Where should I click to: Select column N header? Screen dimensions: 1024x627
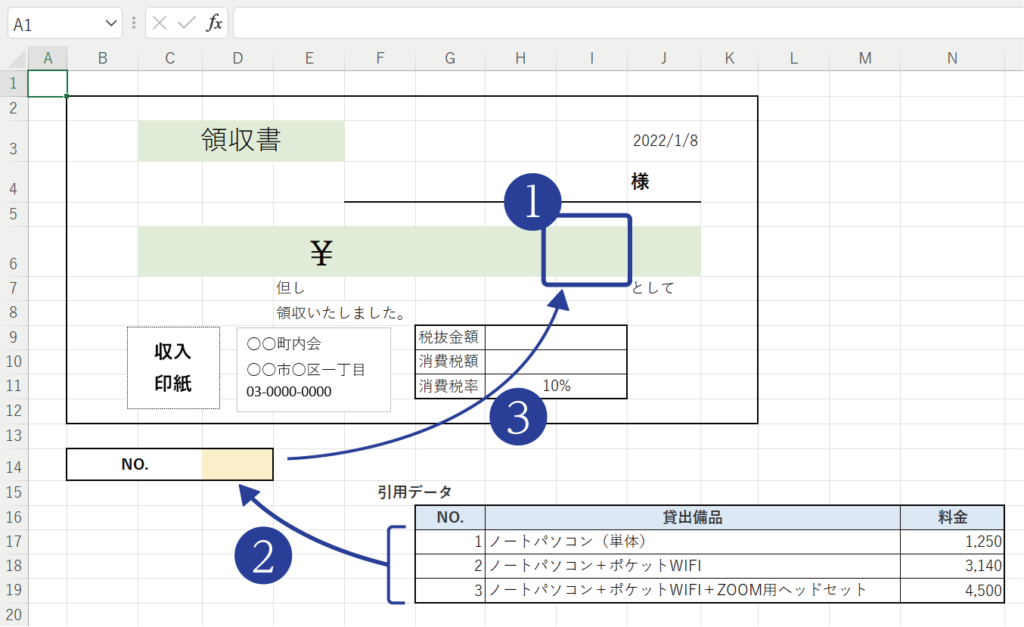952,59
